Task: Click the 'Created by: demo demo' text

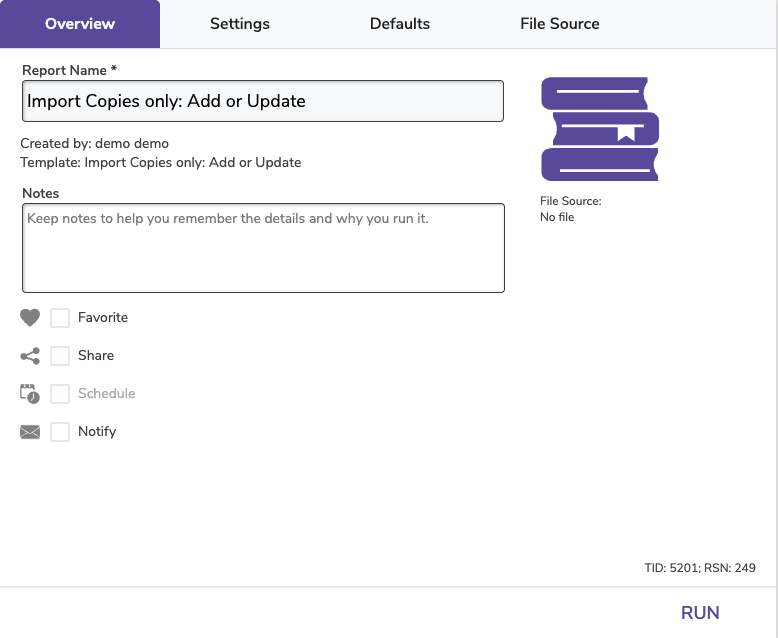Action: (x=94, y=143)
